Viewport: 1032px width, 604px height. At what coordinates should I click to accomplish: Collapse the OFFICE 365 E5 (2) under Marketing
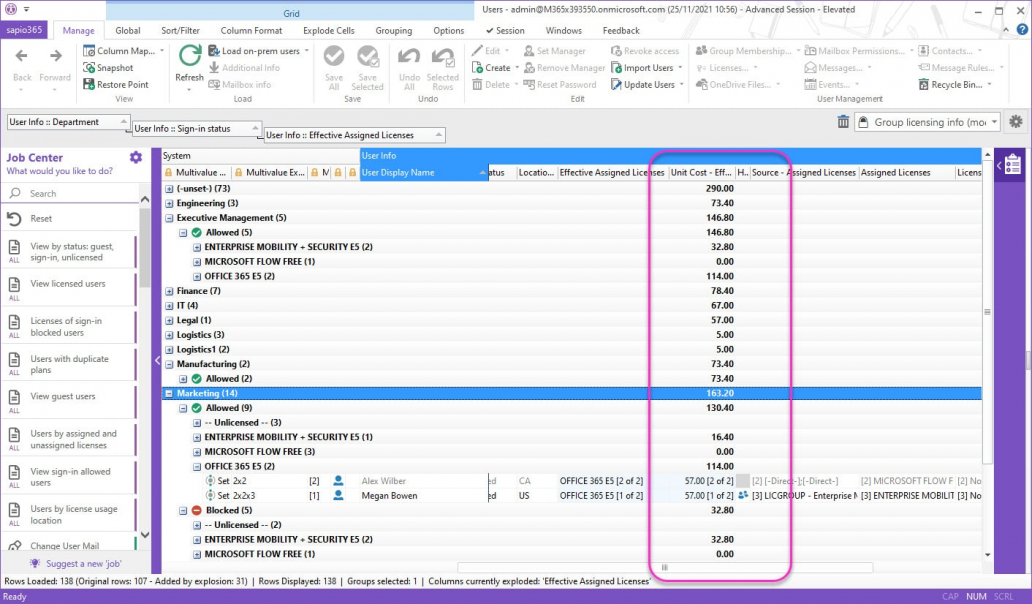coord(197,466)
